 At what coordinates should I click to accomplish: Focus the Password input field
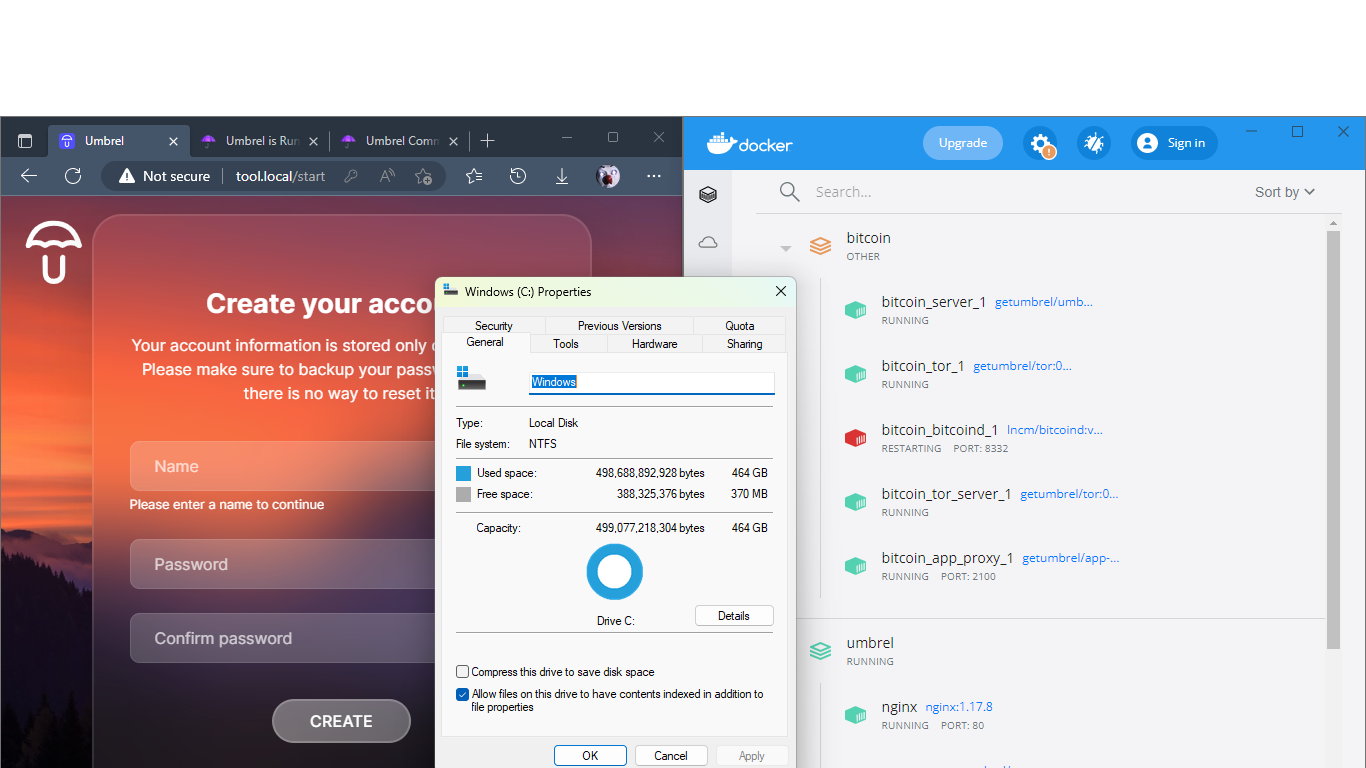283,564
